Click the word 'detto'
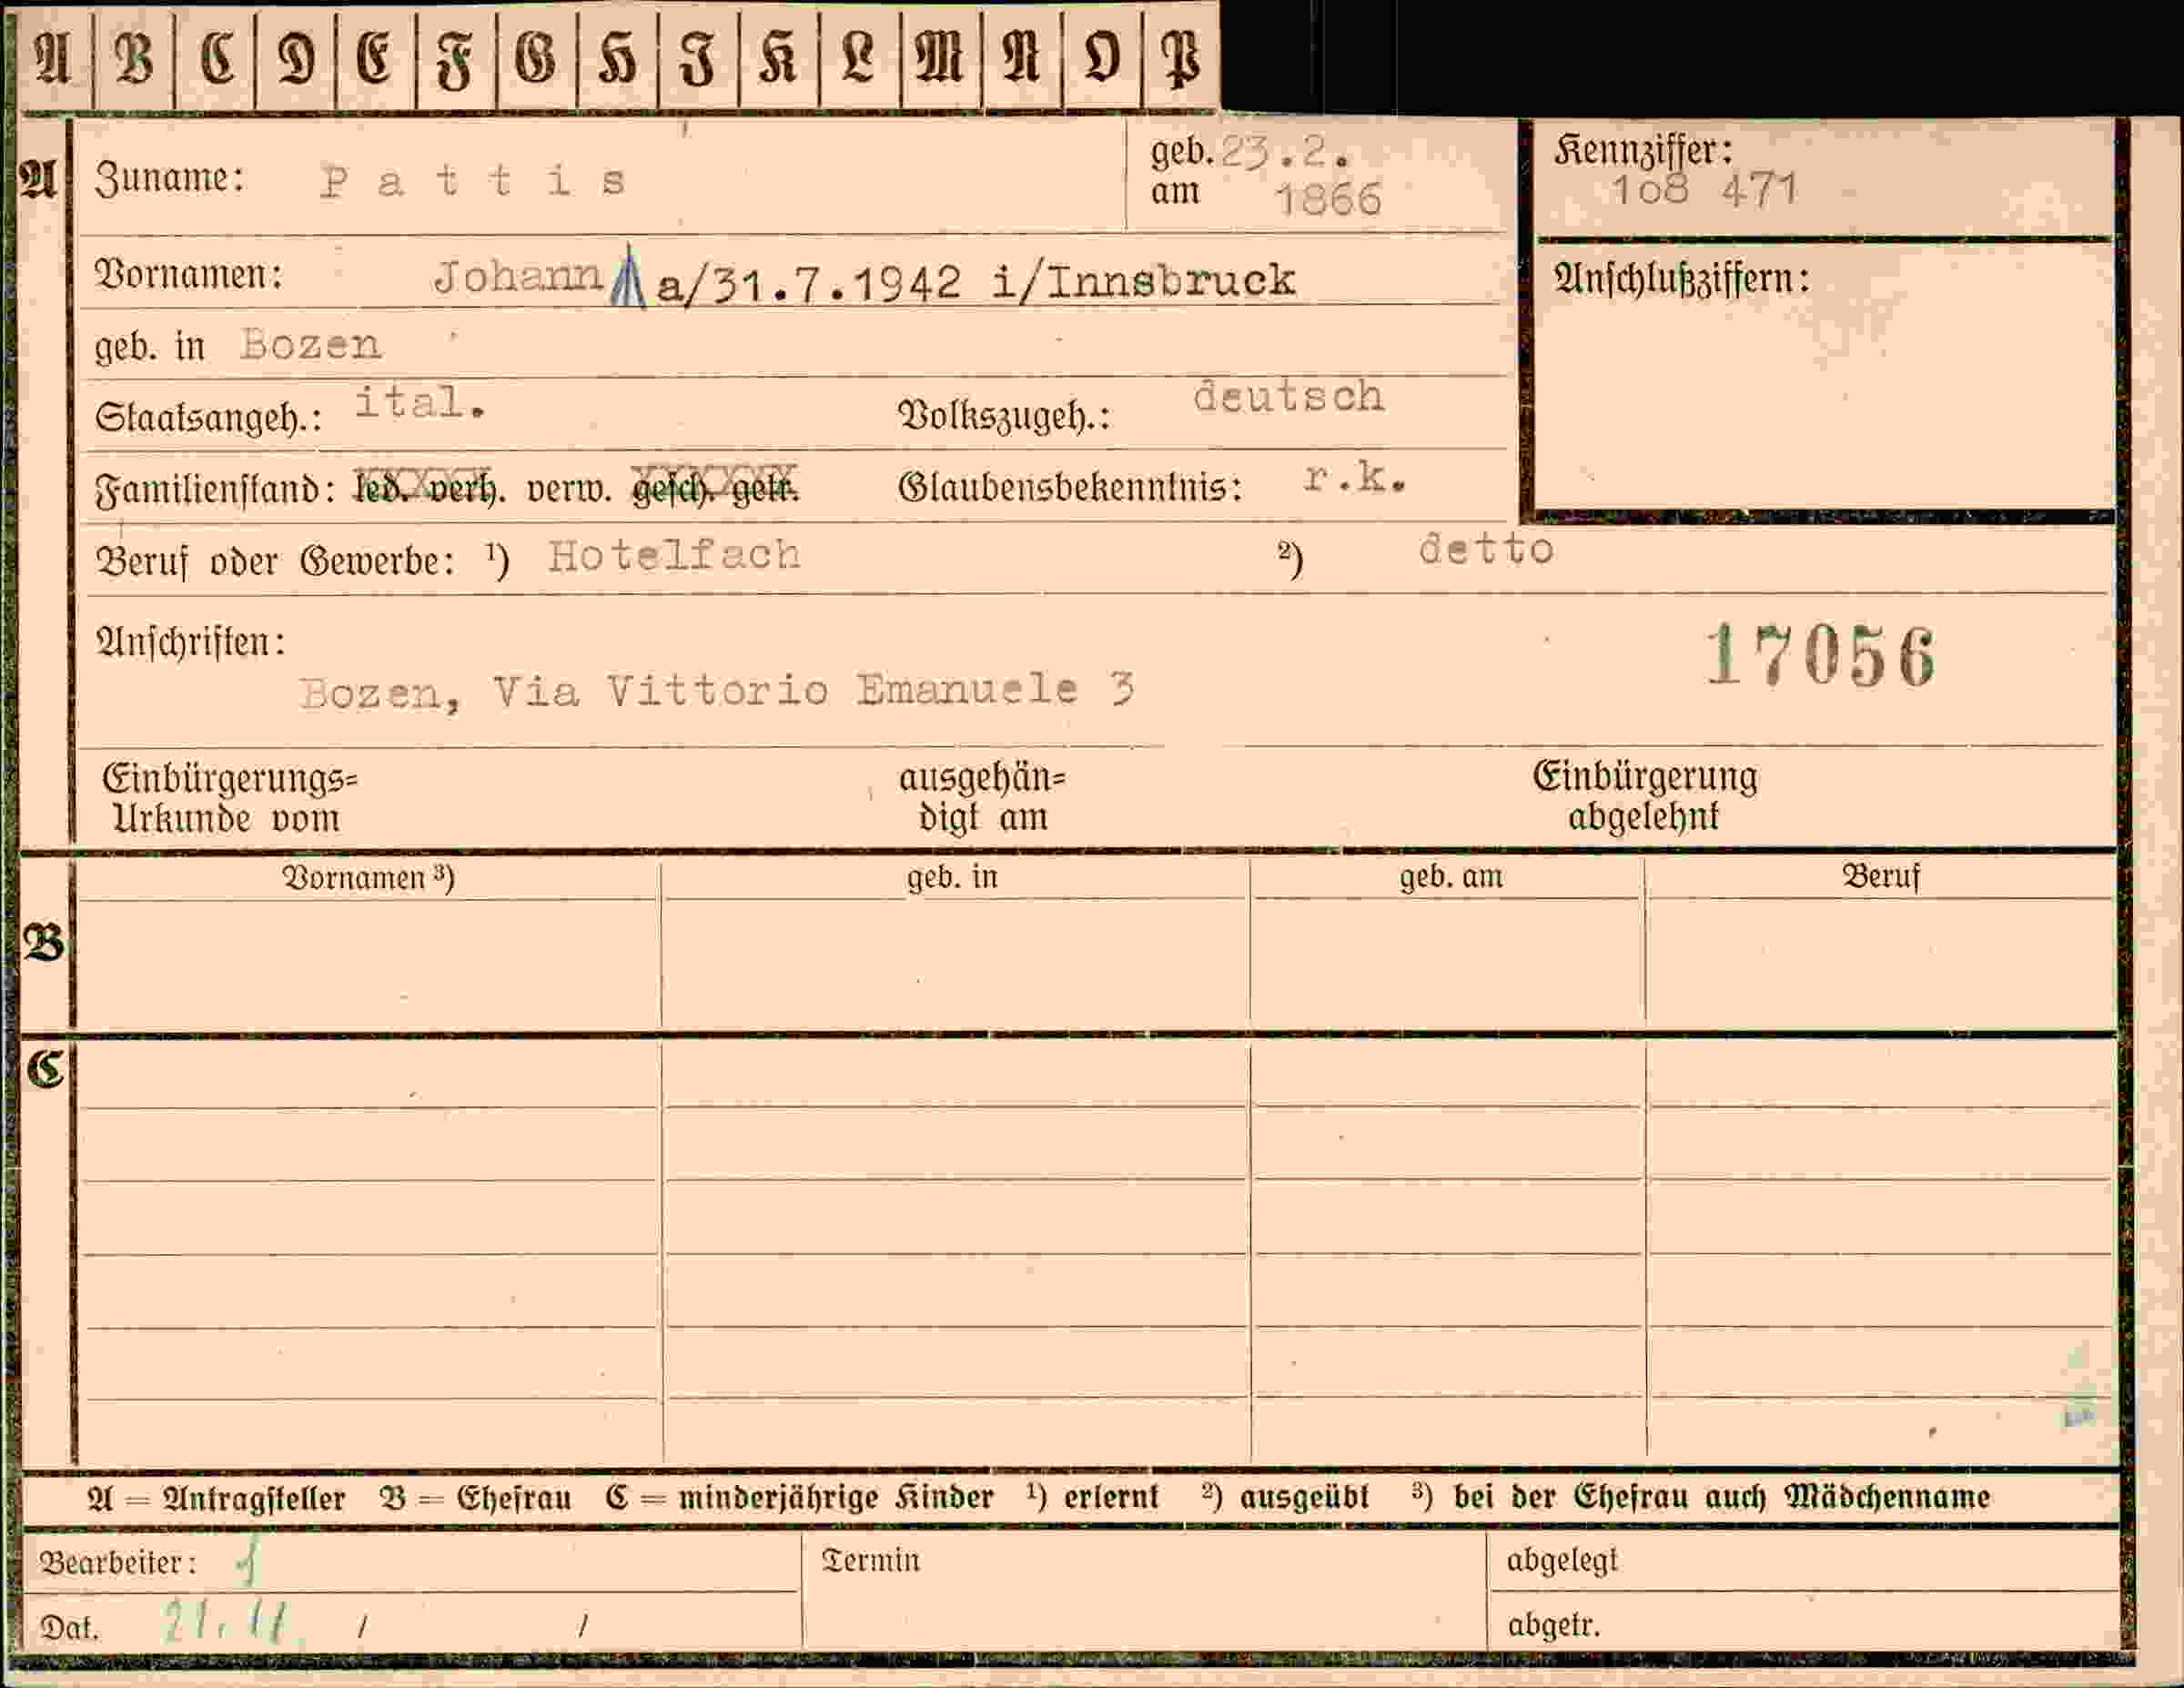 click(x=1486, y=549)
